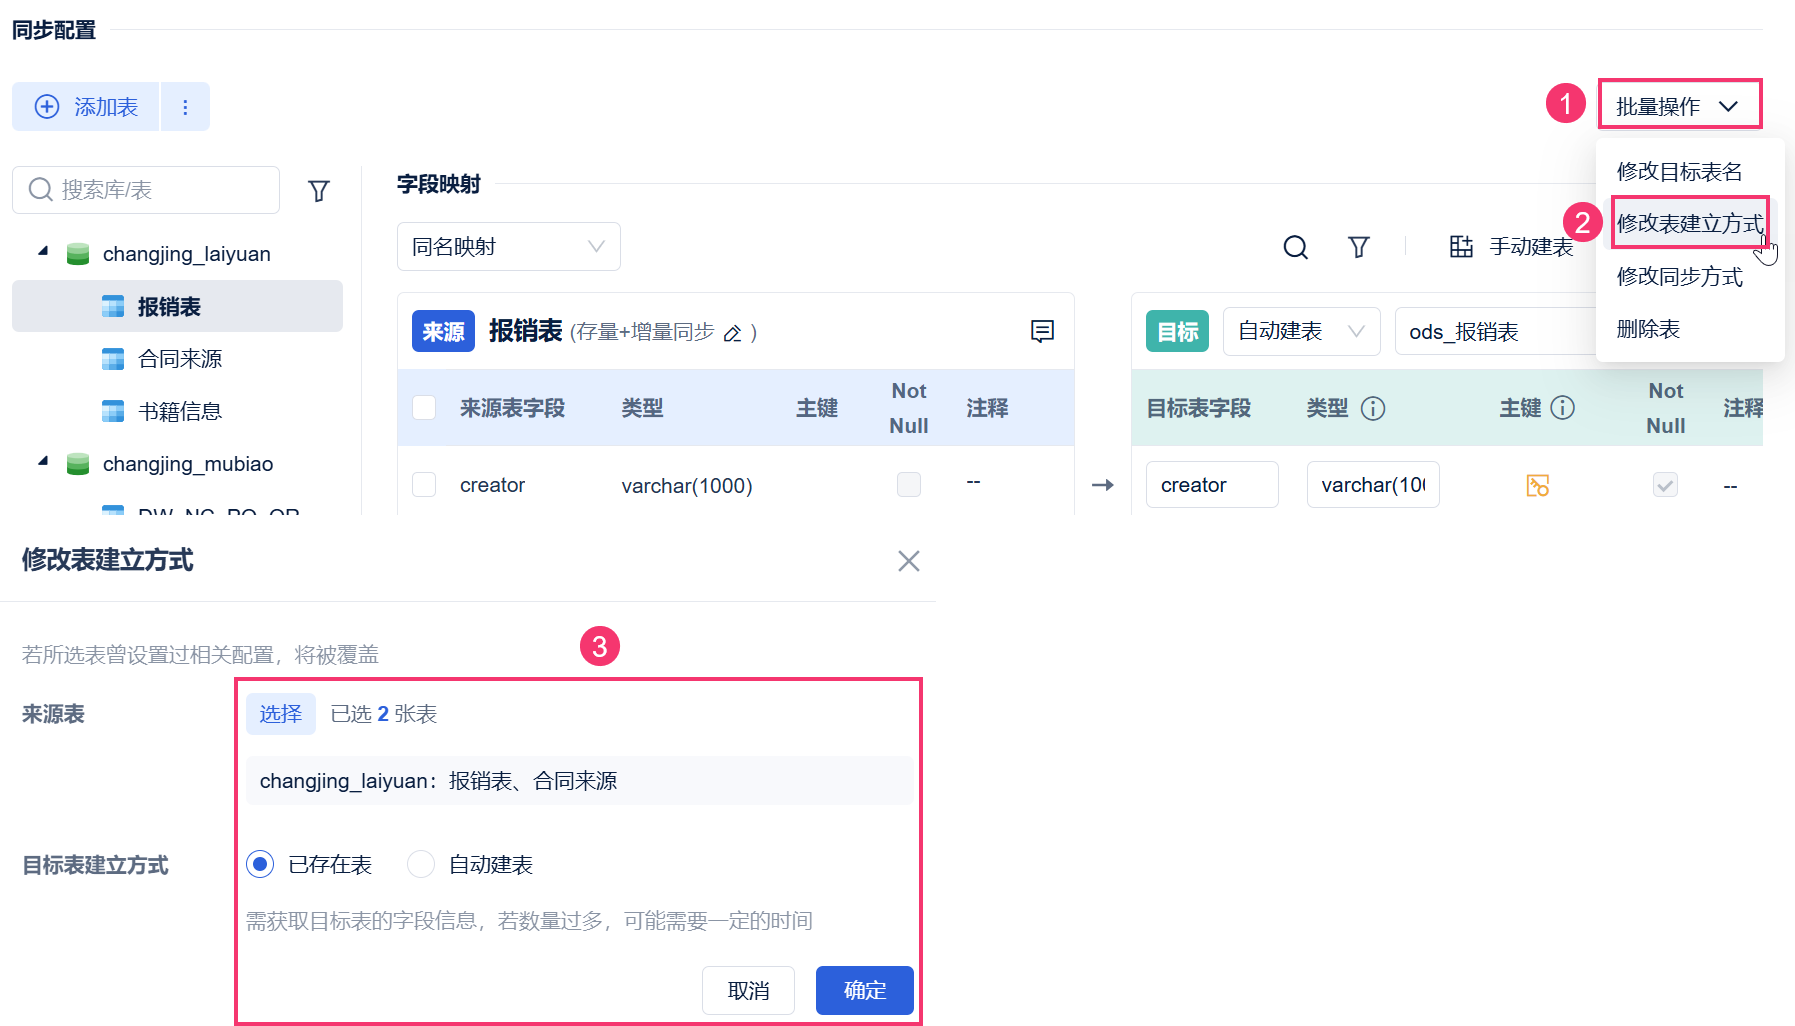
Task: Click the source varchar(1000) type cell
Action: [x=687, y=486]
